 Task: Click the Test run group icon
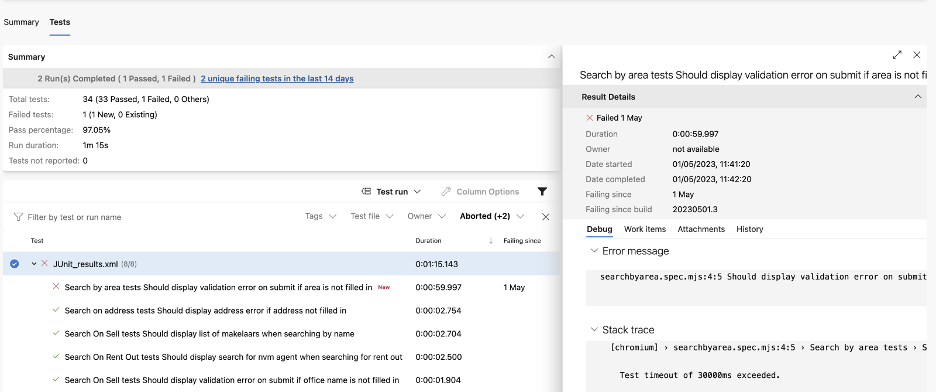pyautogui.click(x=367, y=192)
